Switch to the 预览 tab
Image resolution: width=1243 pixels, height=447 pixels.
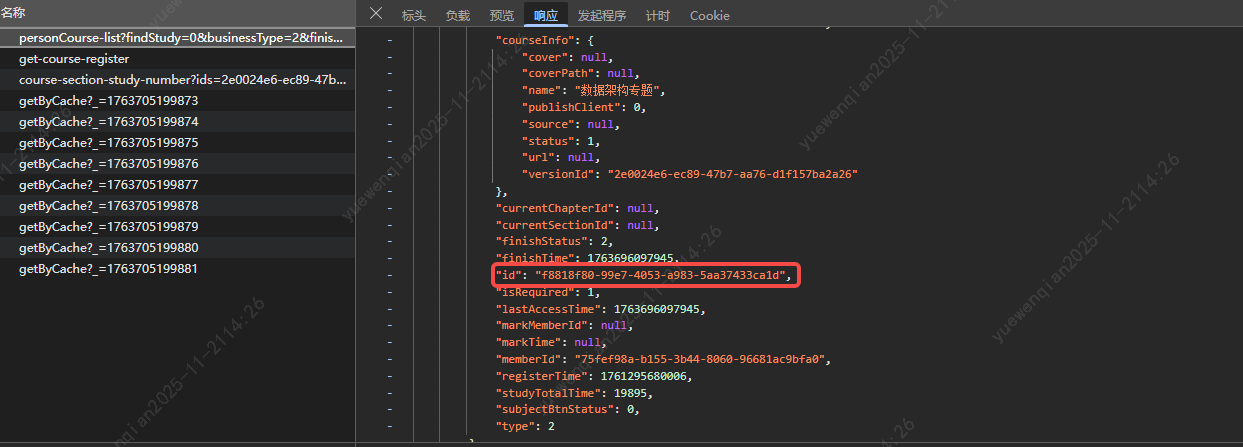point(502,16)
